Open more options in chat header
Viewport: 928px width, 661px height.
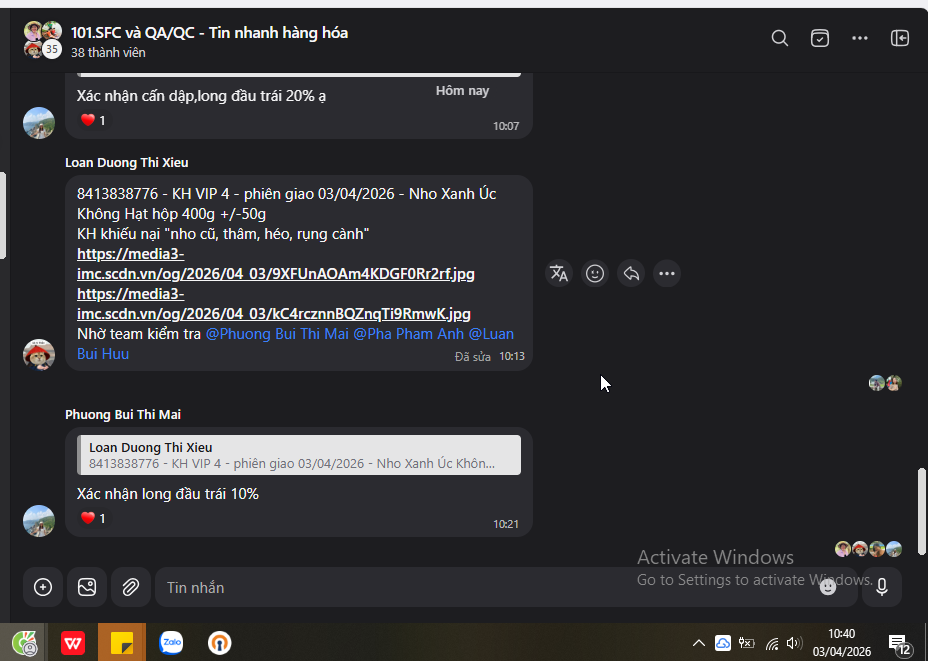tap(859, 38)
